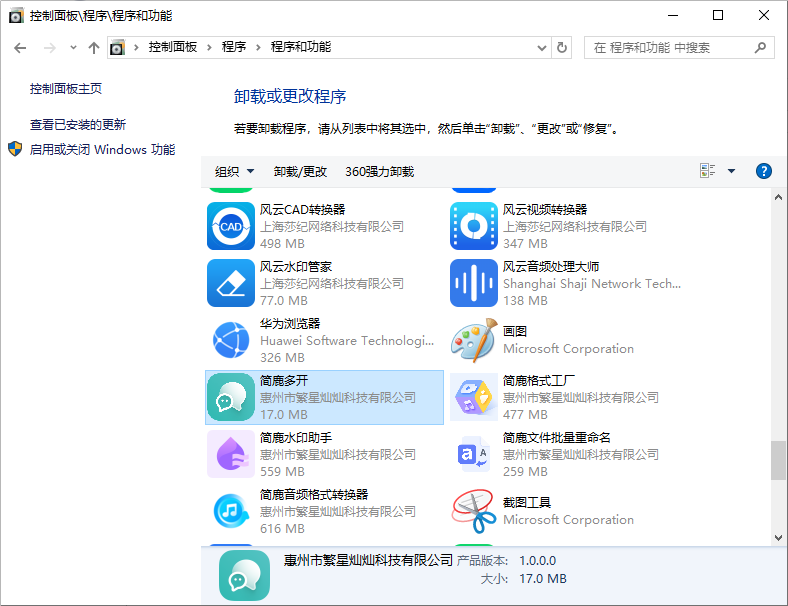
Task: Select 风云CAD转换器 program name
Action: 302,210
